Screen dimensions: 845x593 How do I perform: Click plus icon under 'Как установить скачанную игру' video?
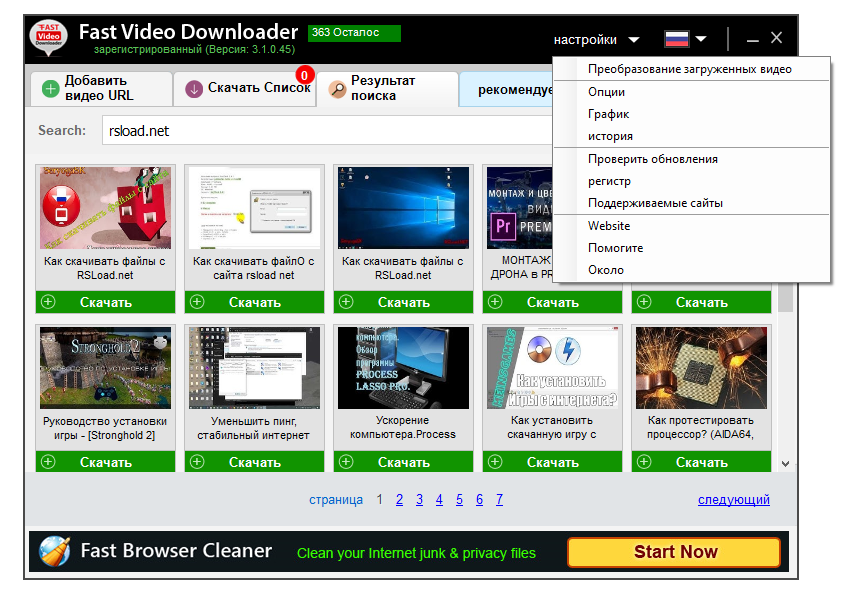[495, 462]
